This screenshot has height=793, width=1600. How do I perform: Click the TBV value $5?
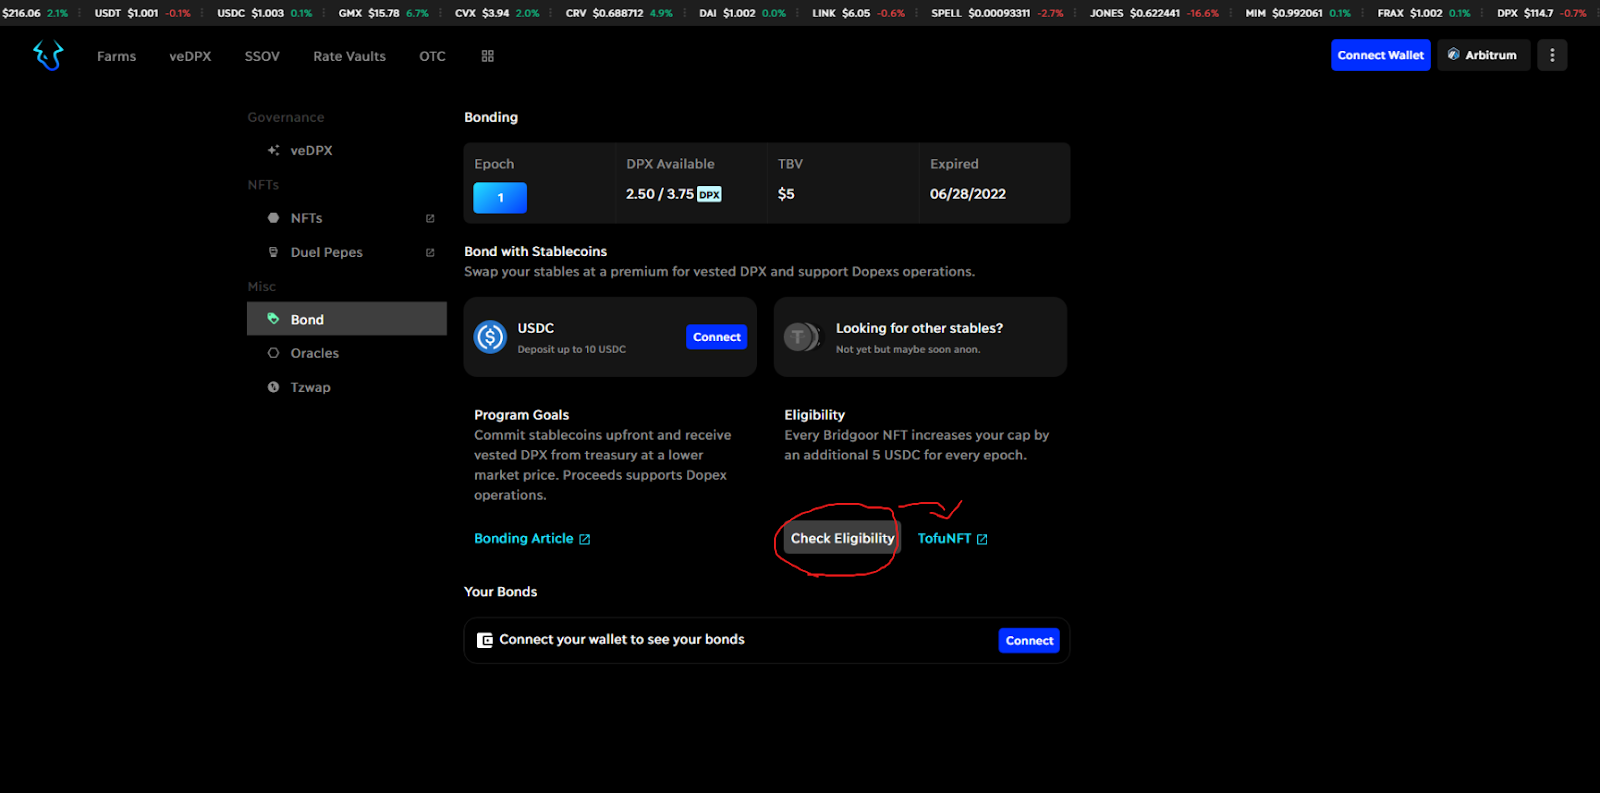[x=786, y=194]
